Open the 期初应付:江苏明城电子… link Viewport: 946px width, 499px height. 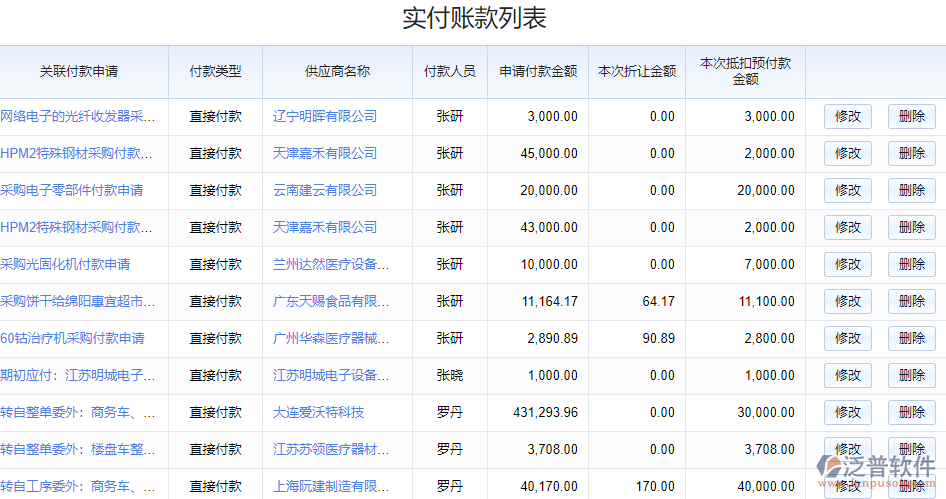(x=78, y=375)
